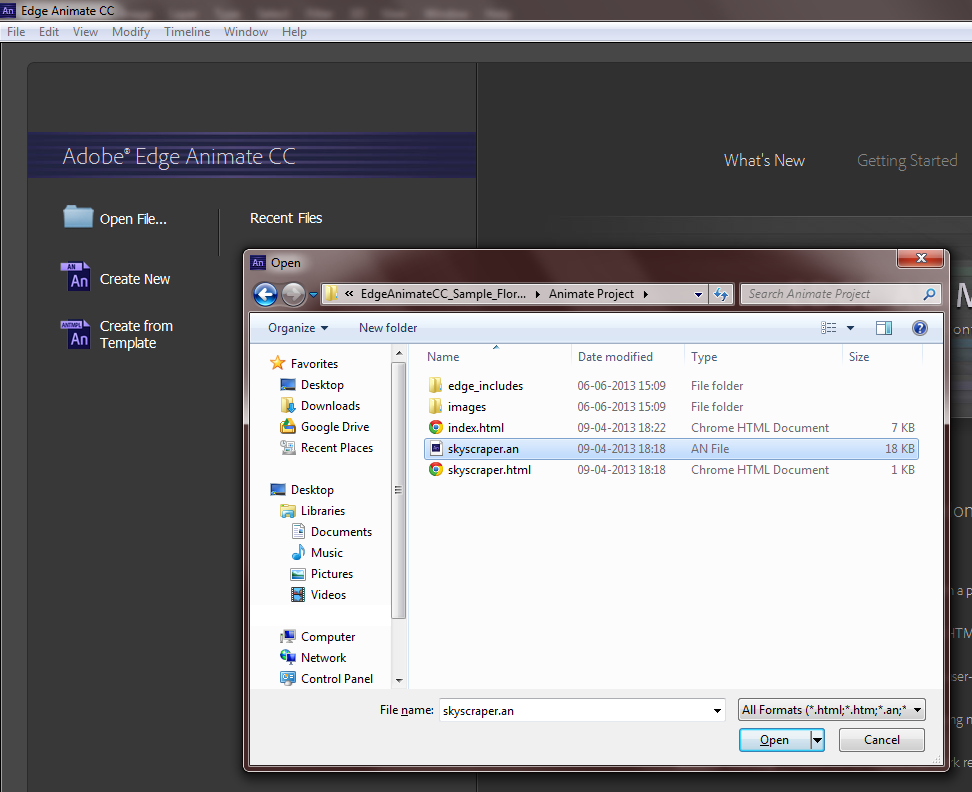Expand the address bar previous locations dropdown
Image resolution: width=972 pixels, height=792 pixels.
[698, 294]
